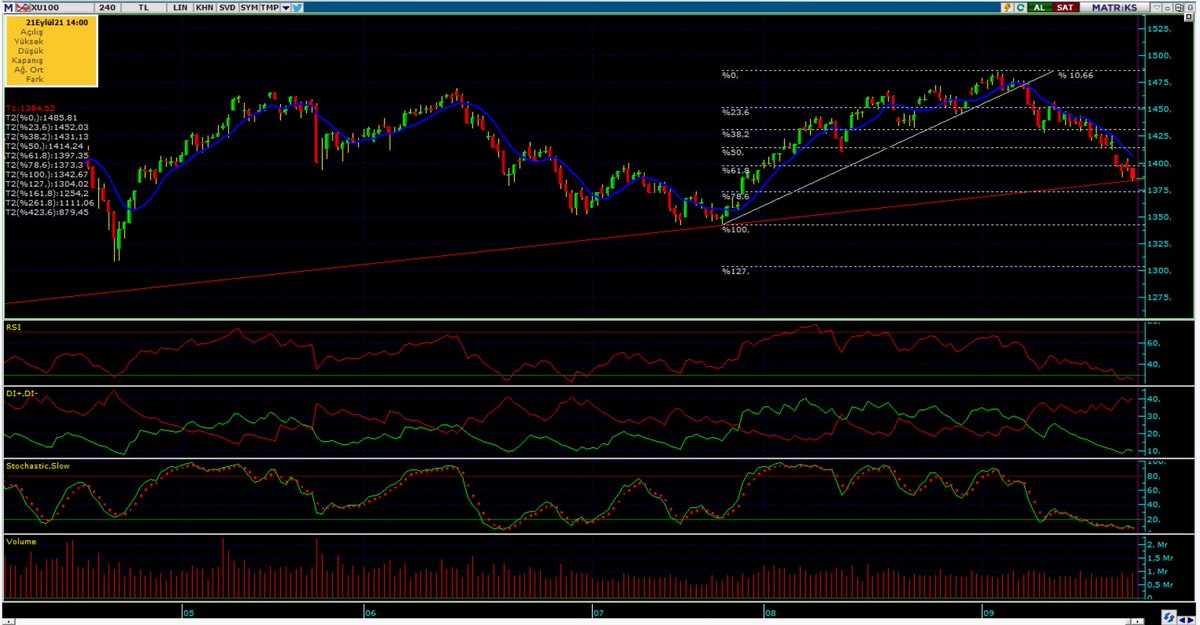Expand the dropdown arrow after TMP
This screenshot has width=1200, height=625.
point(286,7)
